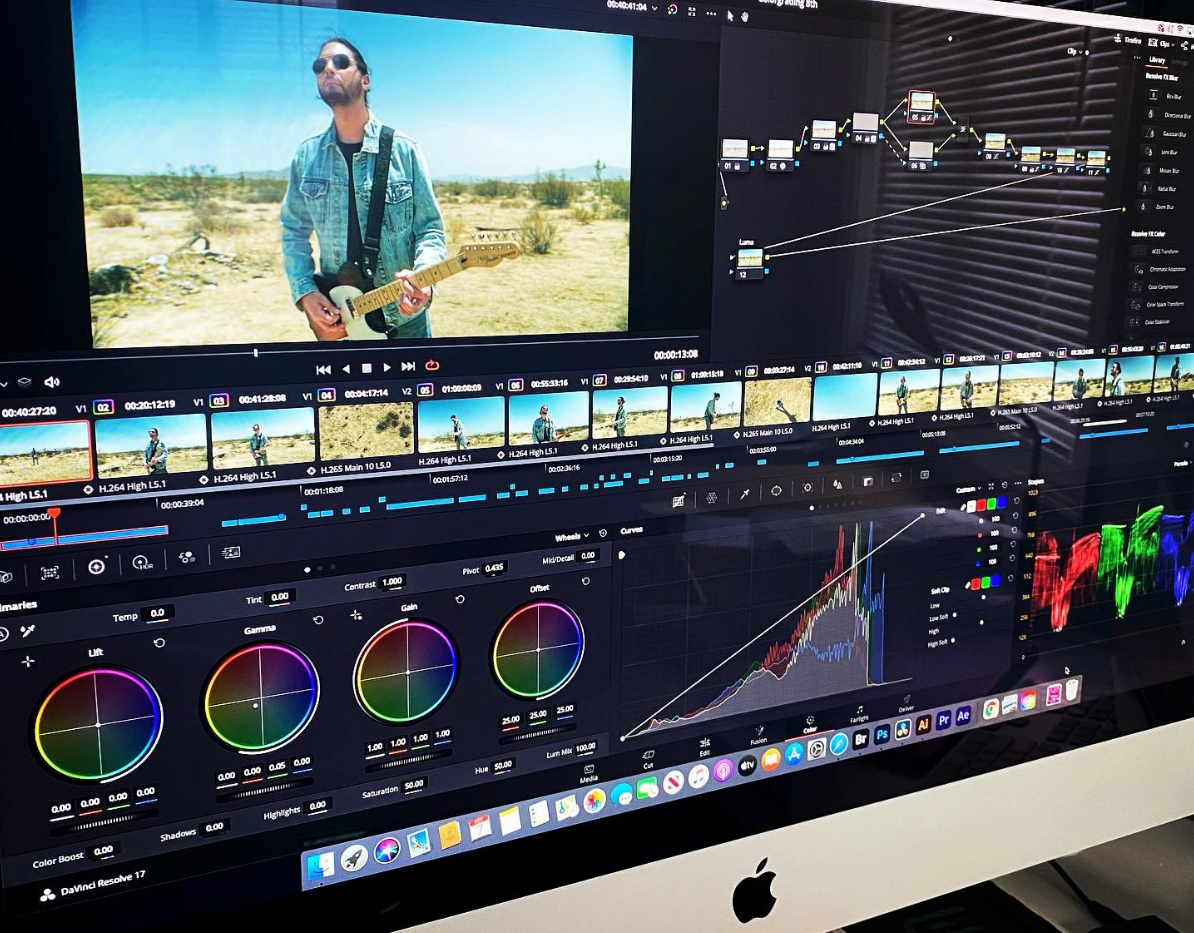
Task: Select clip 04 thumbnail in timeline
Action: (x=366, y=431)
